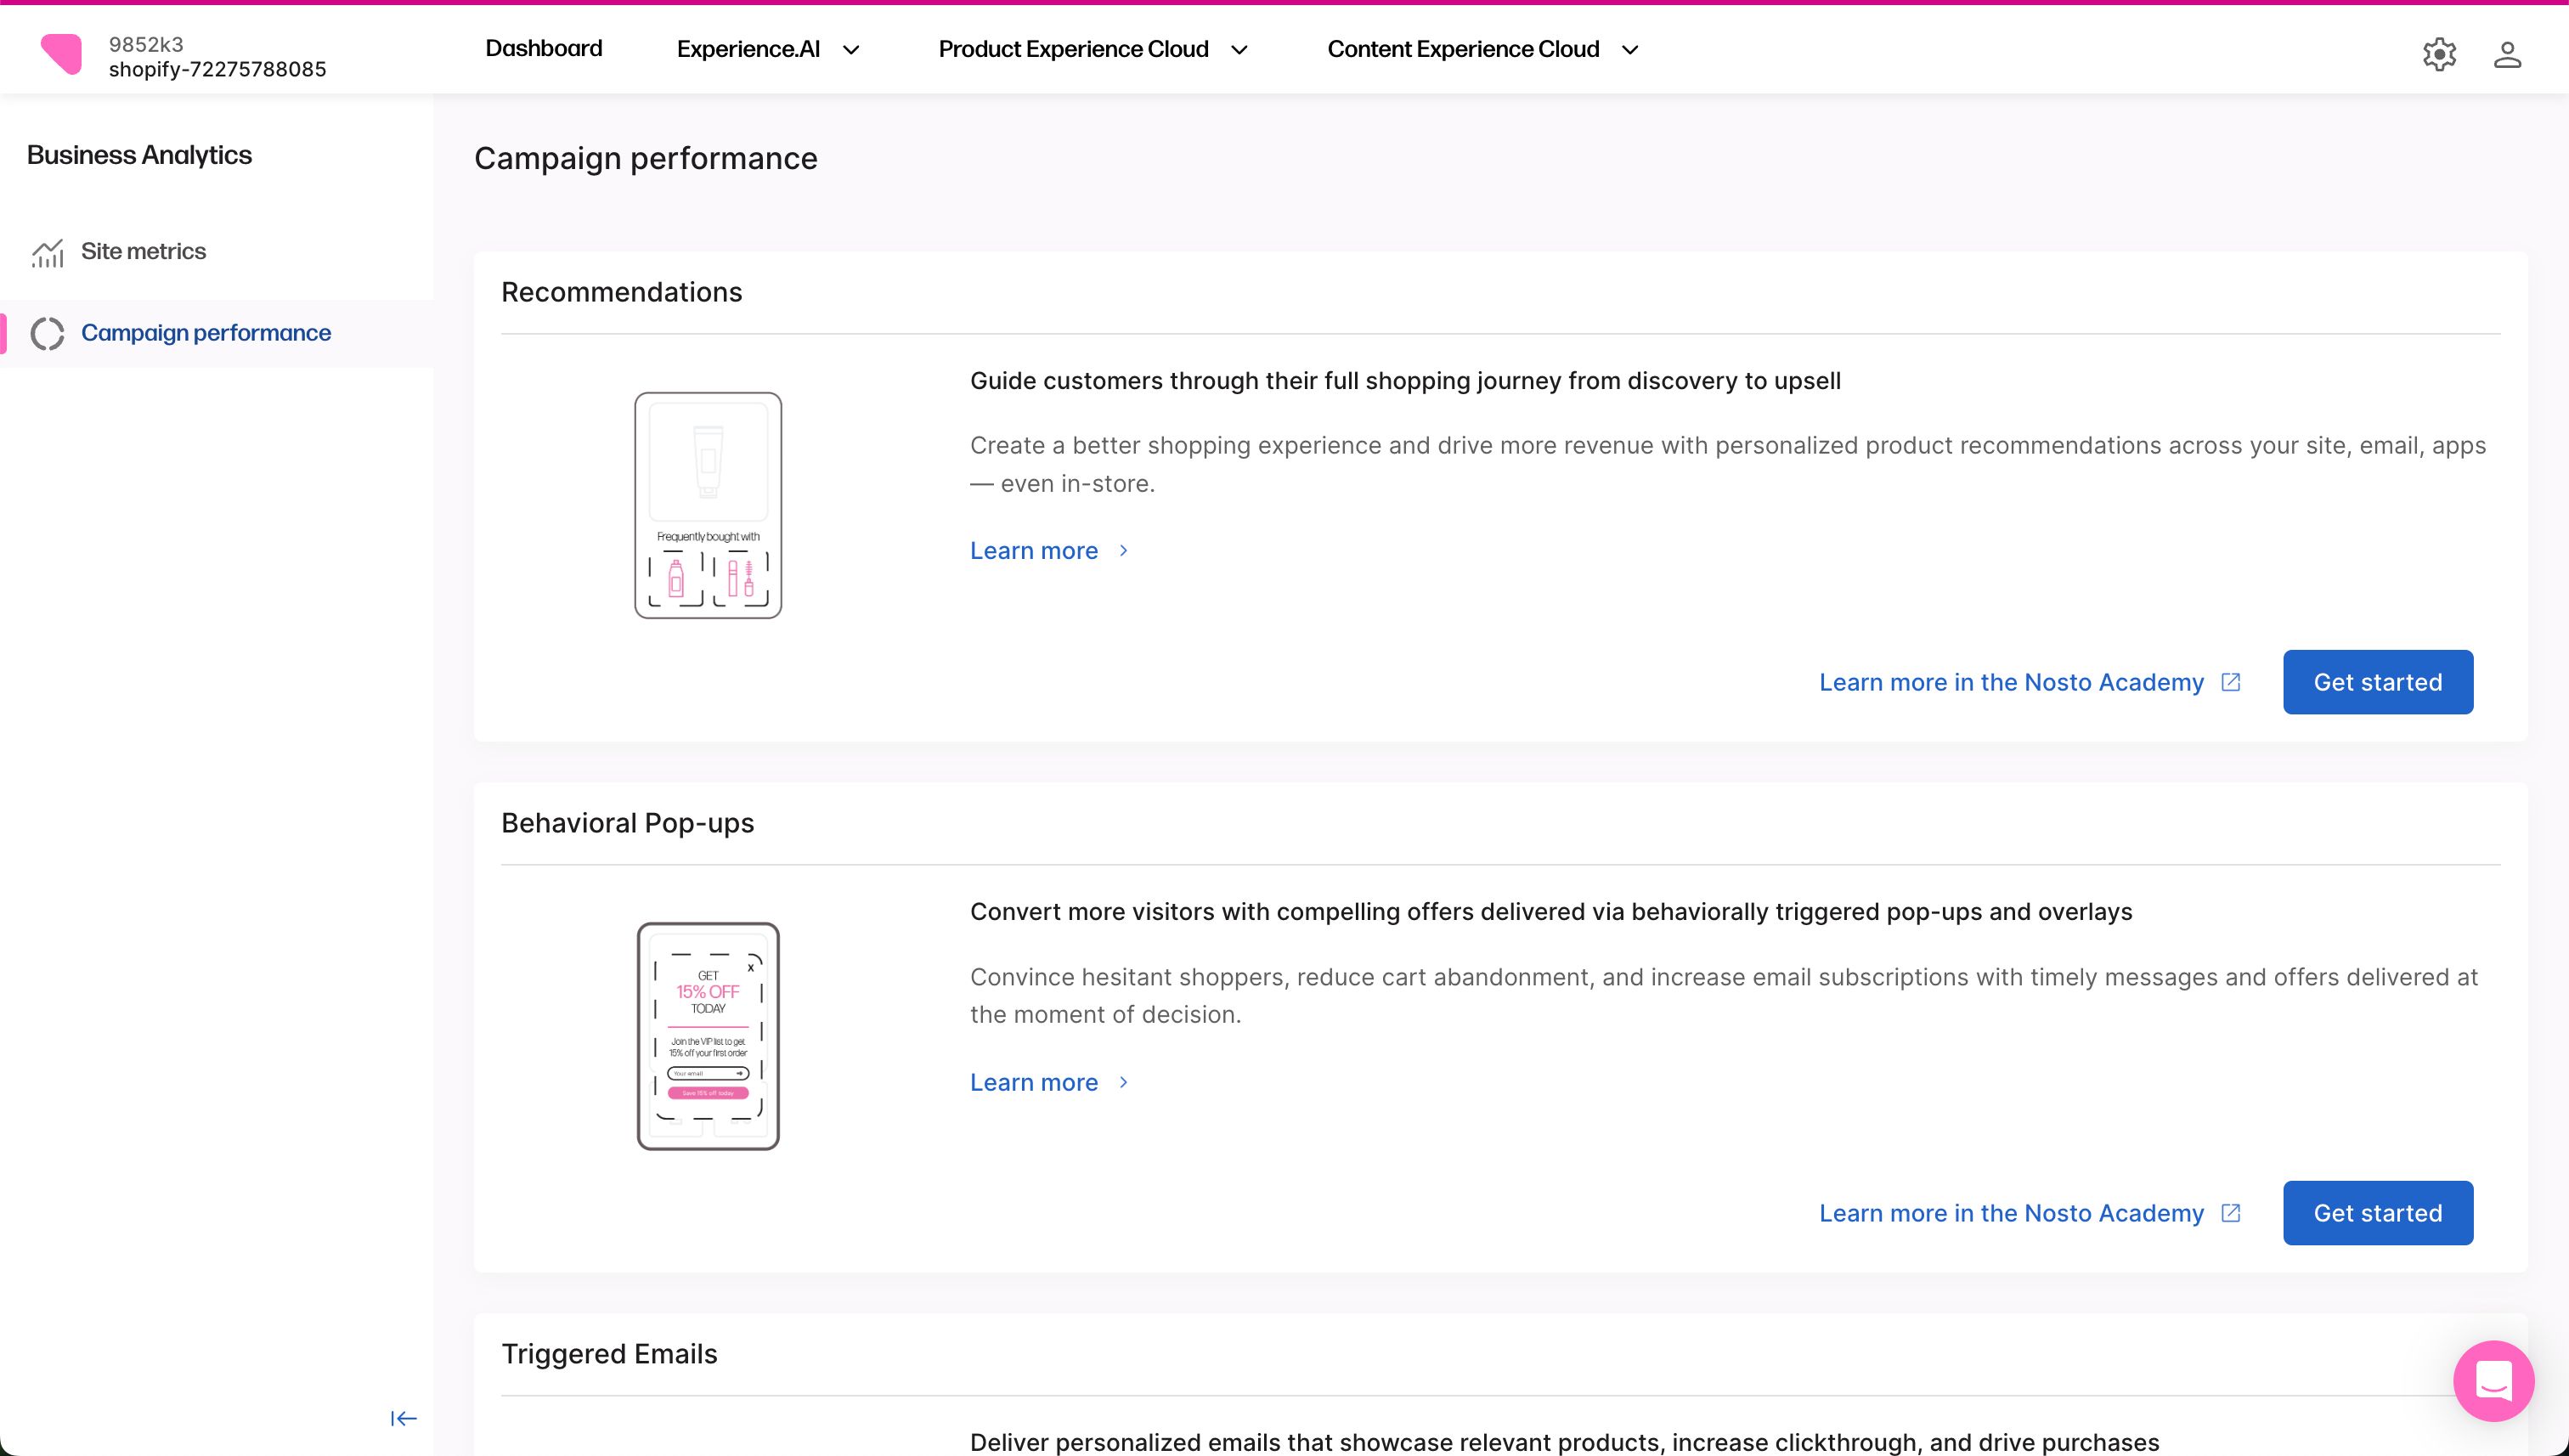Click the Nosto pink logo icon

pos(61,54)
